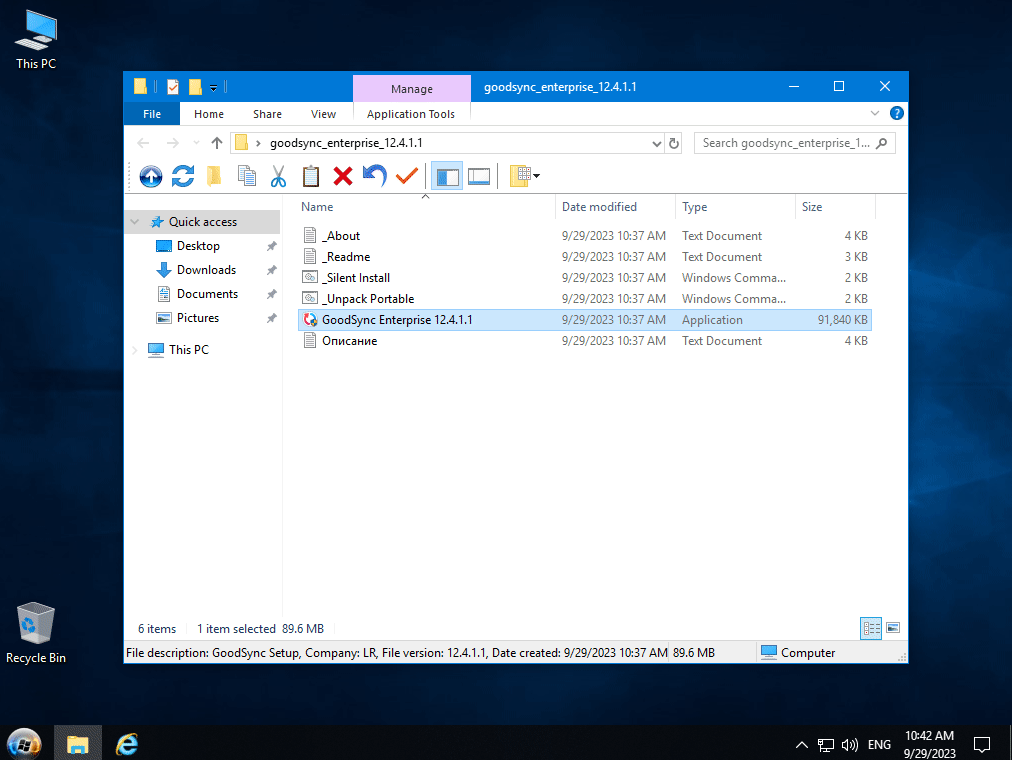
Task: Open Downloads in Quick access
Action: pyautogui.click(x=206, y=270)
